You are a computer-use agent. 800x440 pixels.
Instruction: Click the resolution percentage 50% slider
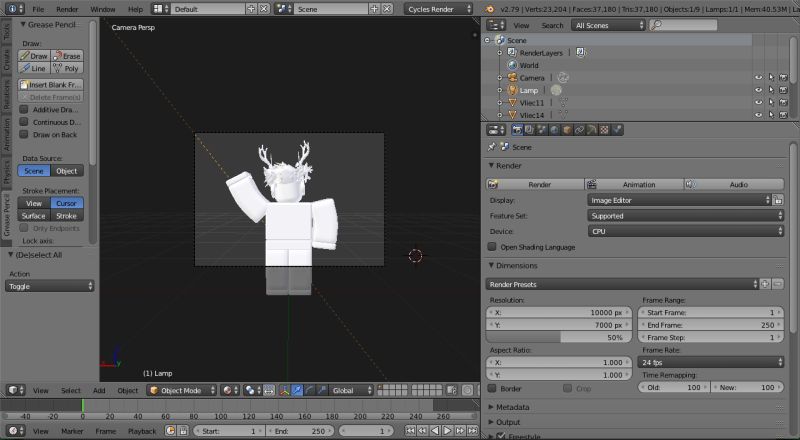coord(559,337)
